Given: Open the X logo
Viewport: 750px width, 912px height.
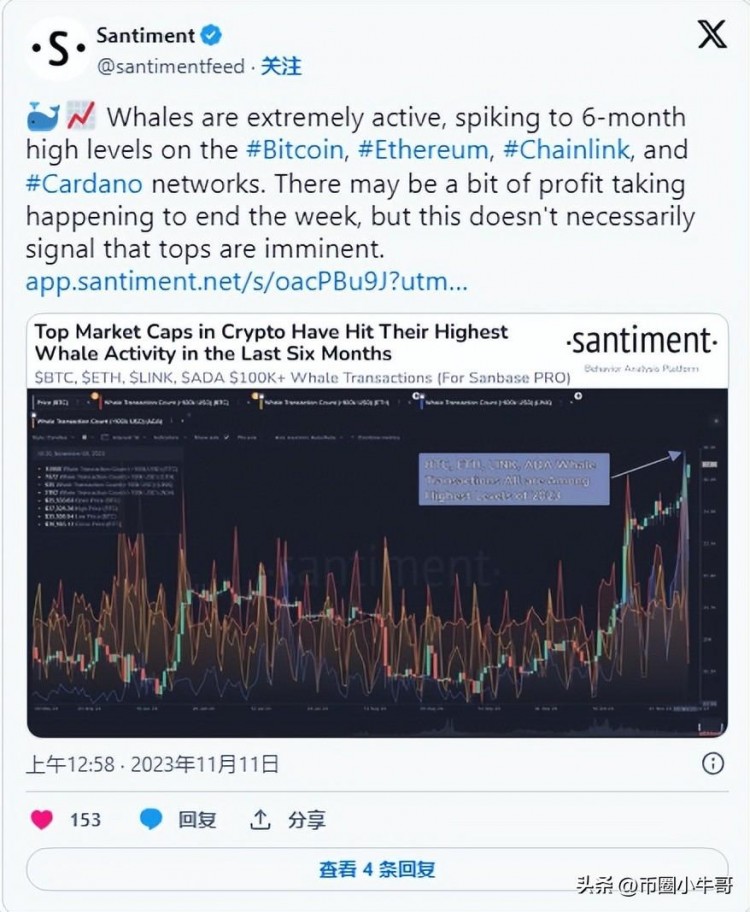Looking at the screenshot, I should coord(712,34).
